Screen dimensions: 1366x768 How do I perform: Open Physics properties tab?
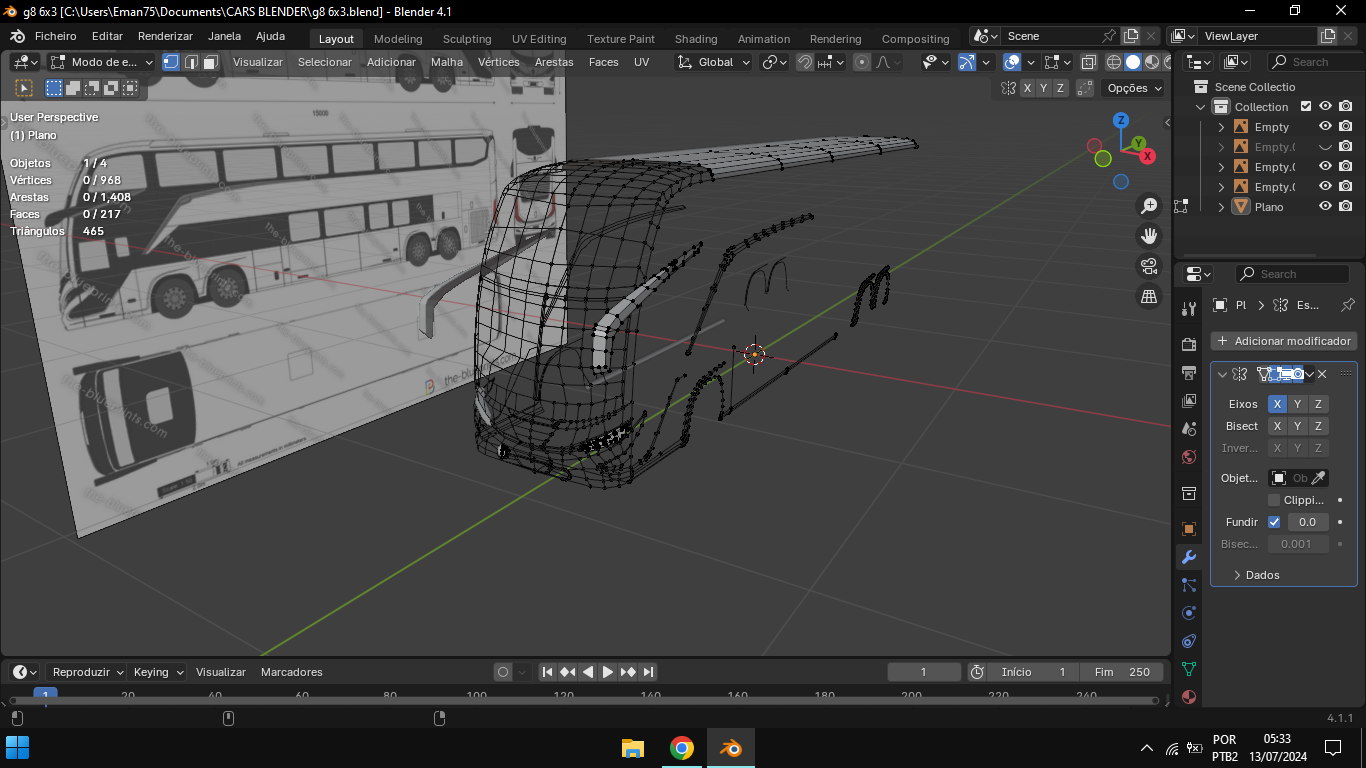1189,613
